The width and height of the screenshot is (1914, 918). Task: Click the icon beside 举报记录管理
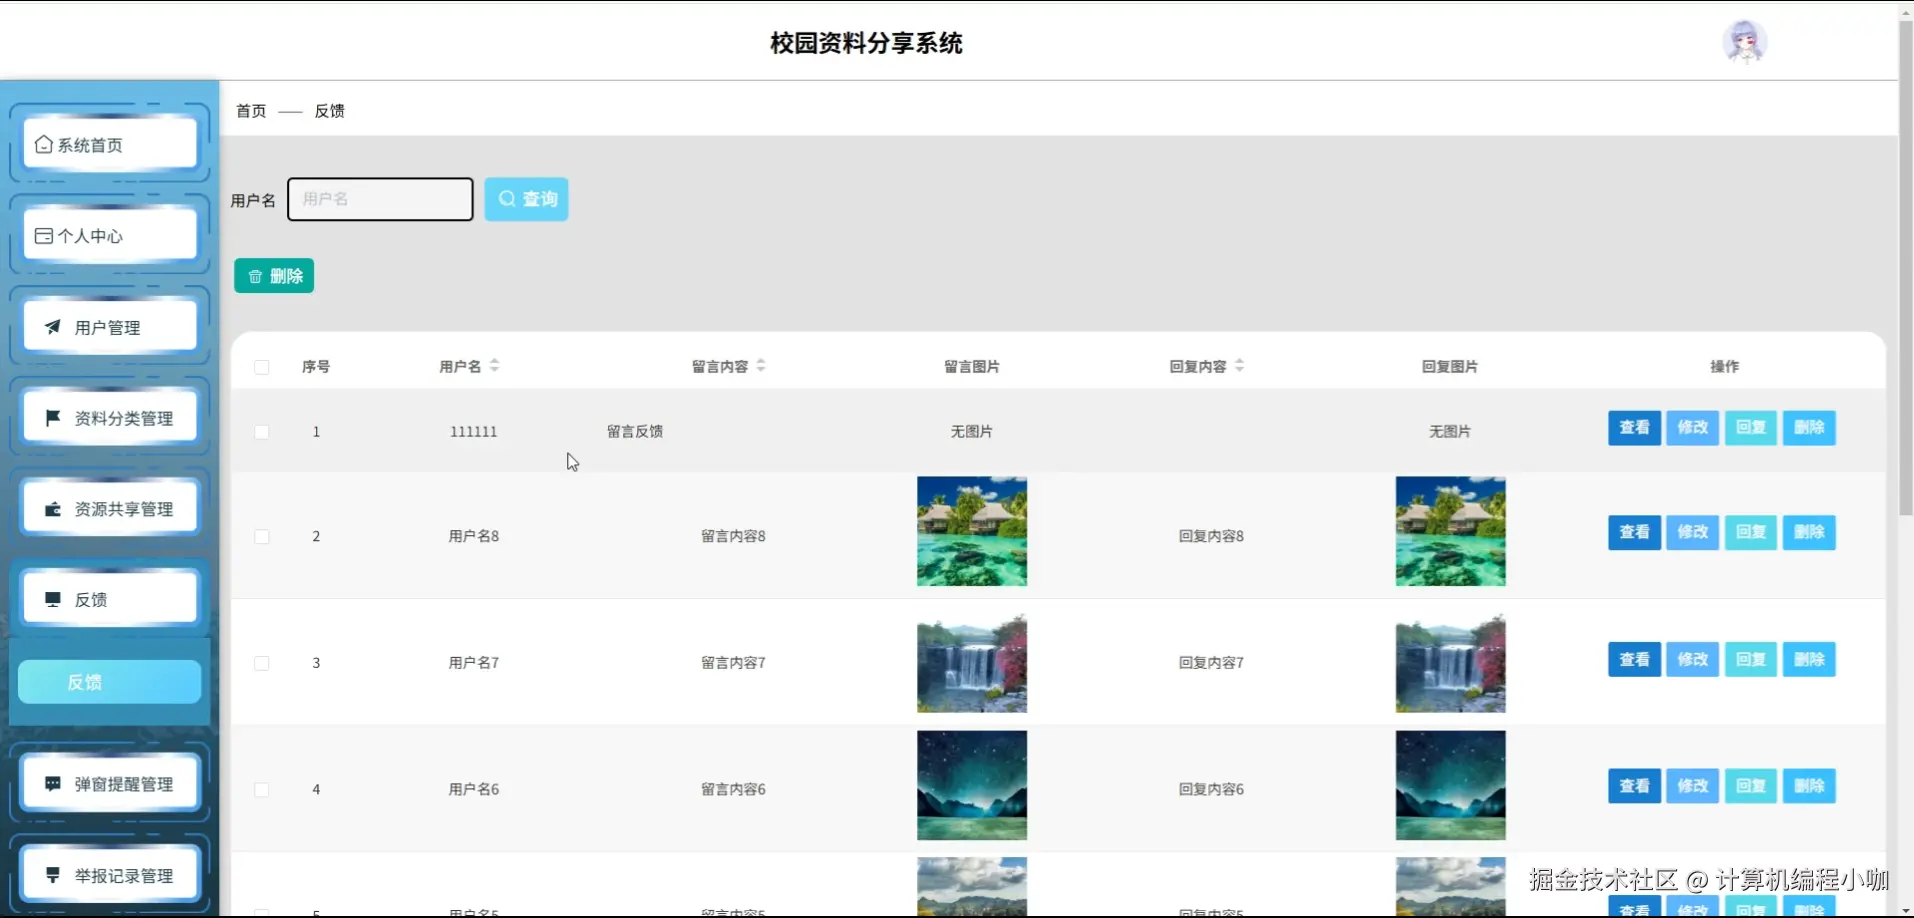(53, 875)
